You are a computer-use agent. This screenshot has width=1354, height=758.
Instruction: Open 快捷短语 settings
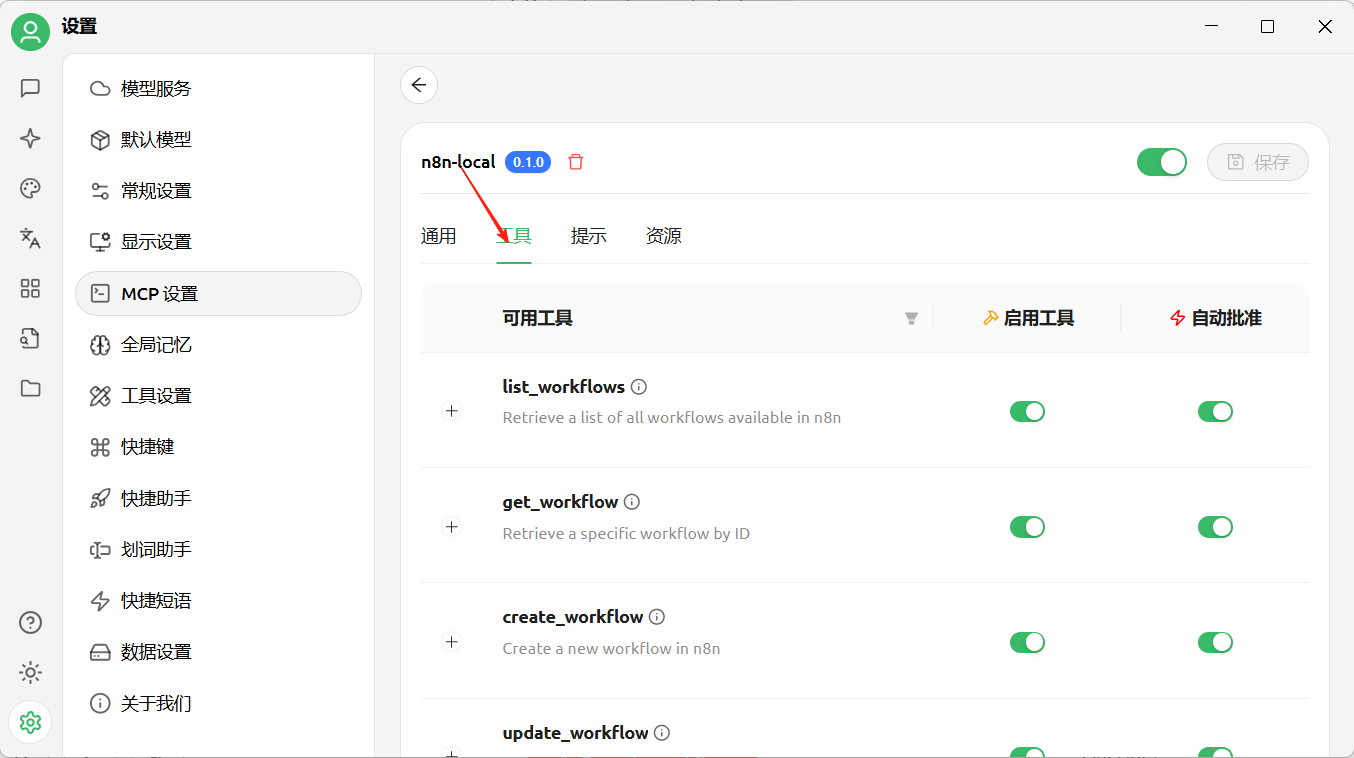(x=218, y=601)
